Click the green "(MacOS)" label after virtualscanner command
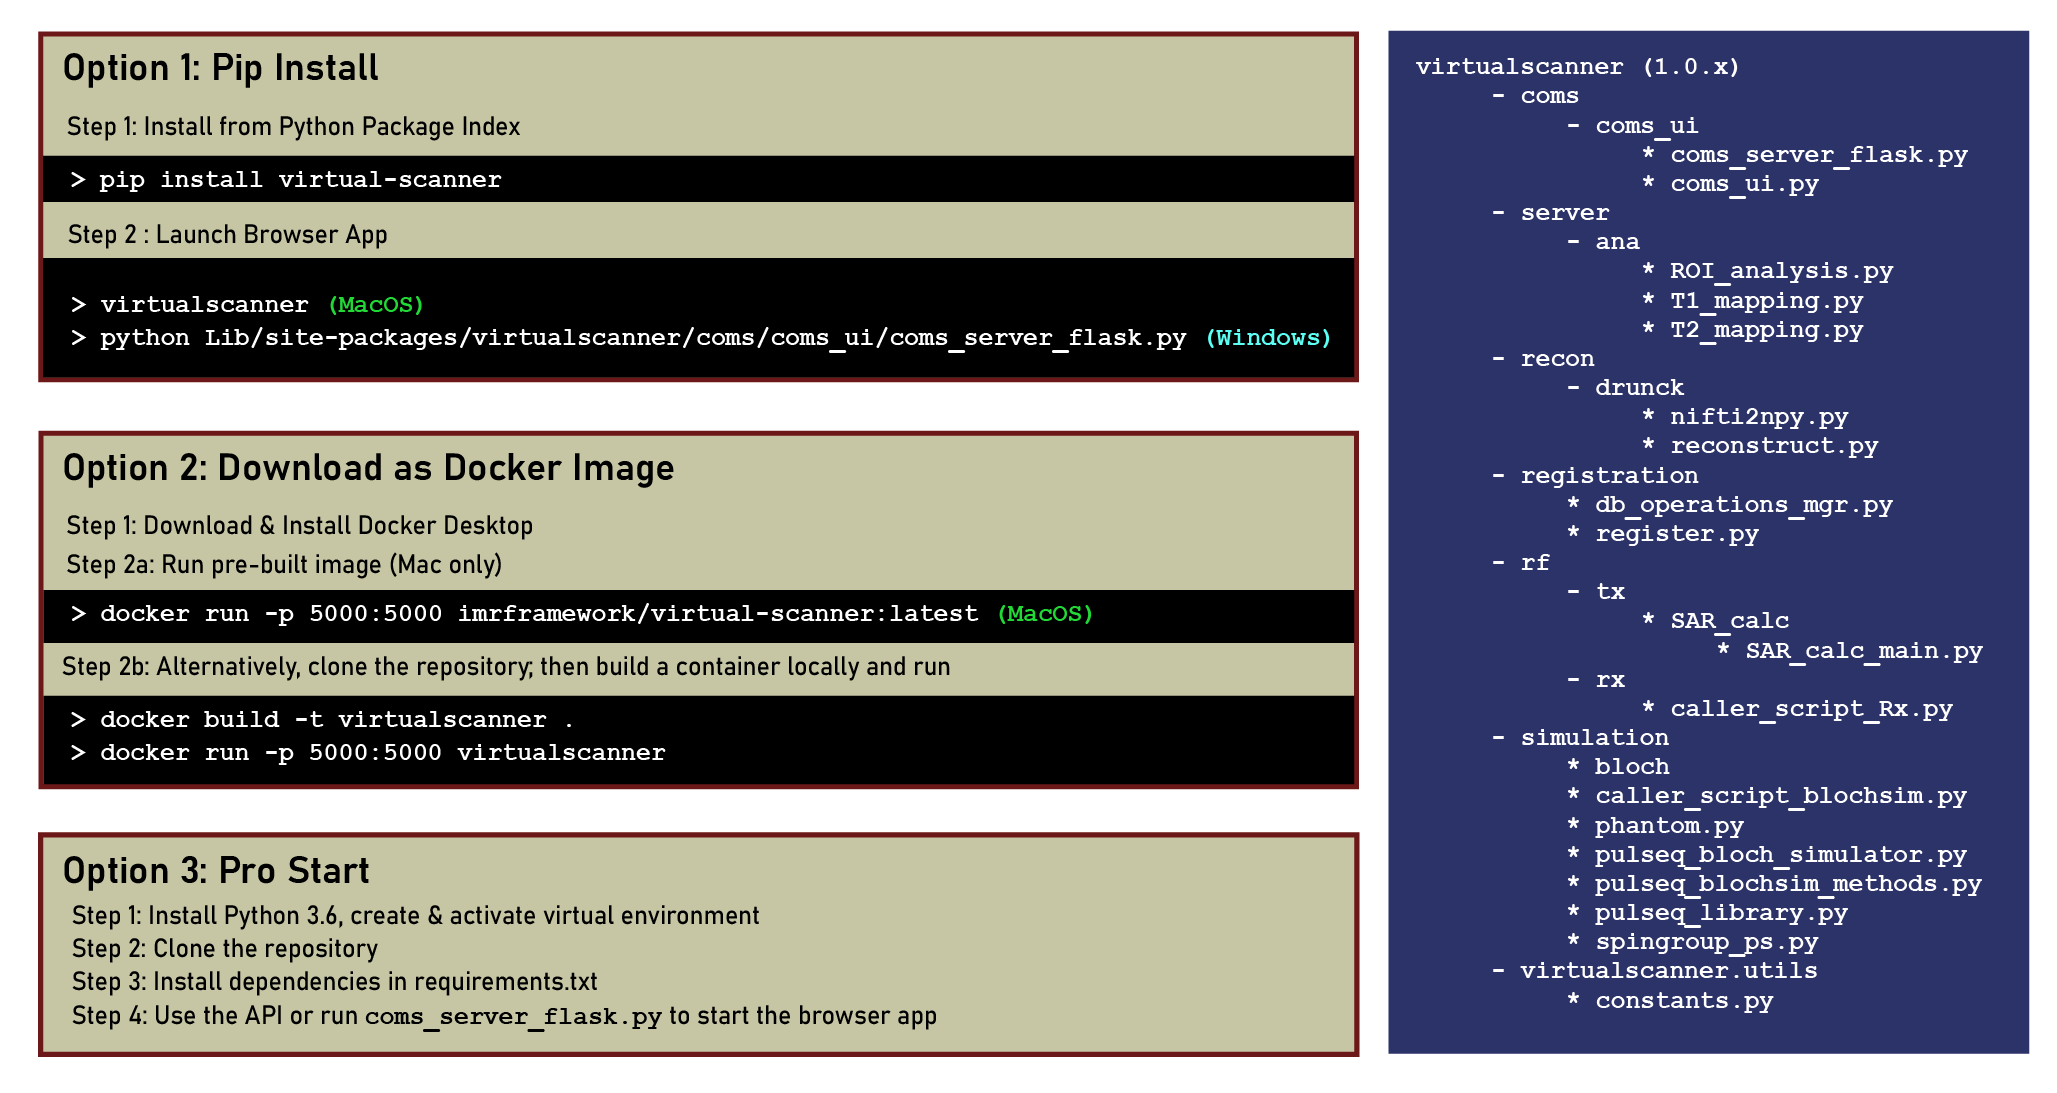This screenshot has height=1093, width=2057. 376,304
